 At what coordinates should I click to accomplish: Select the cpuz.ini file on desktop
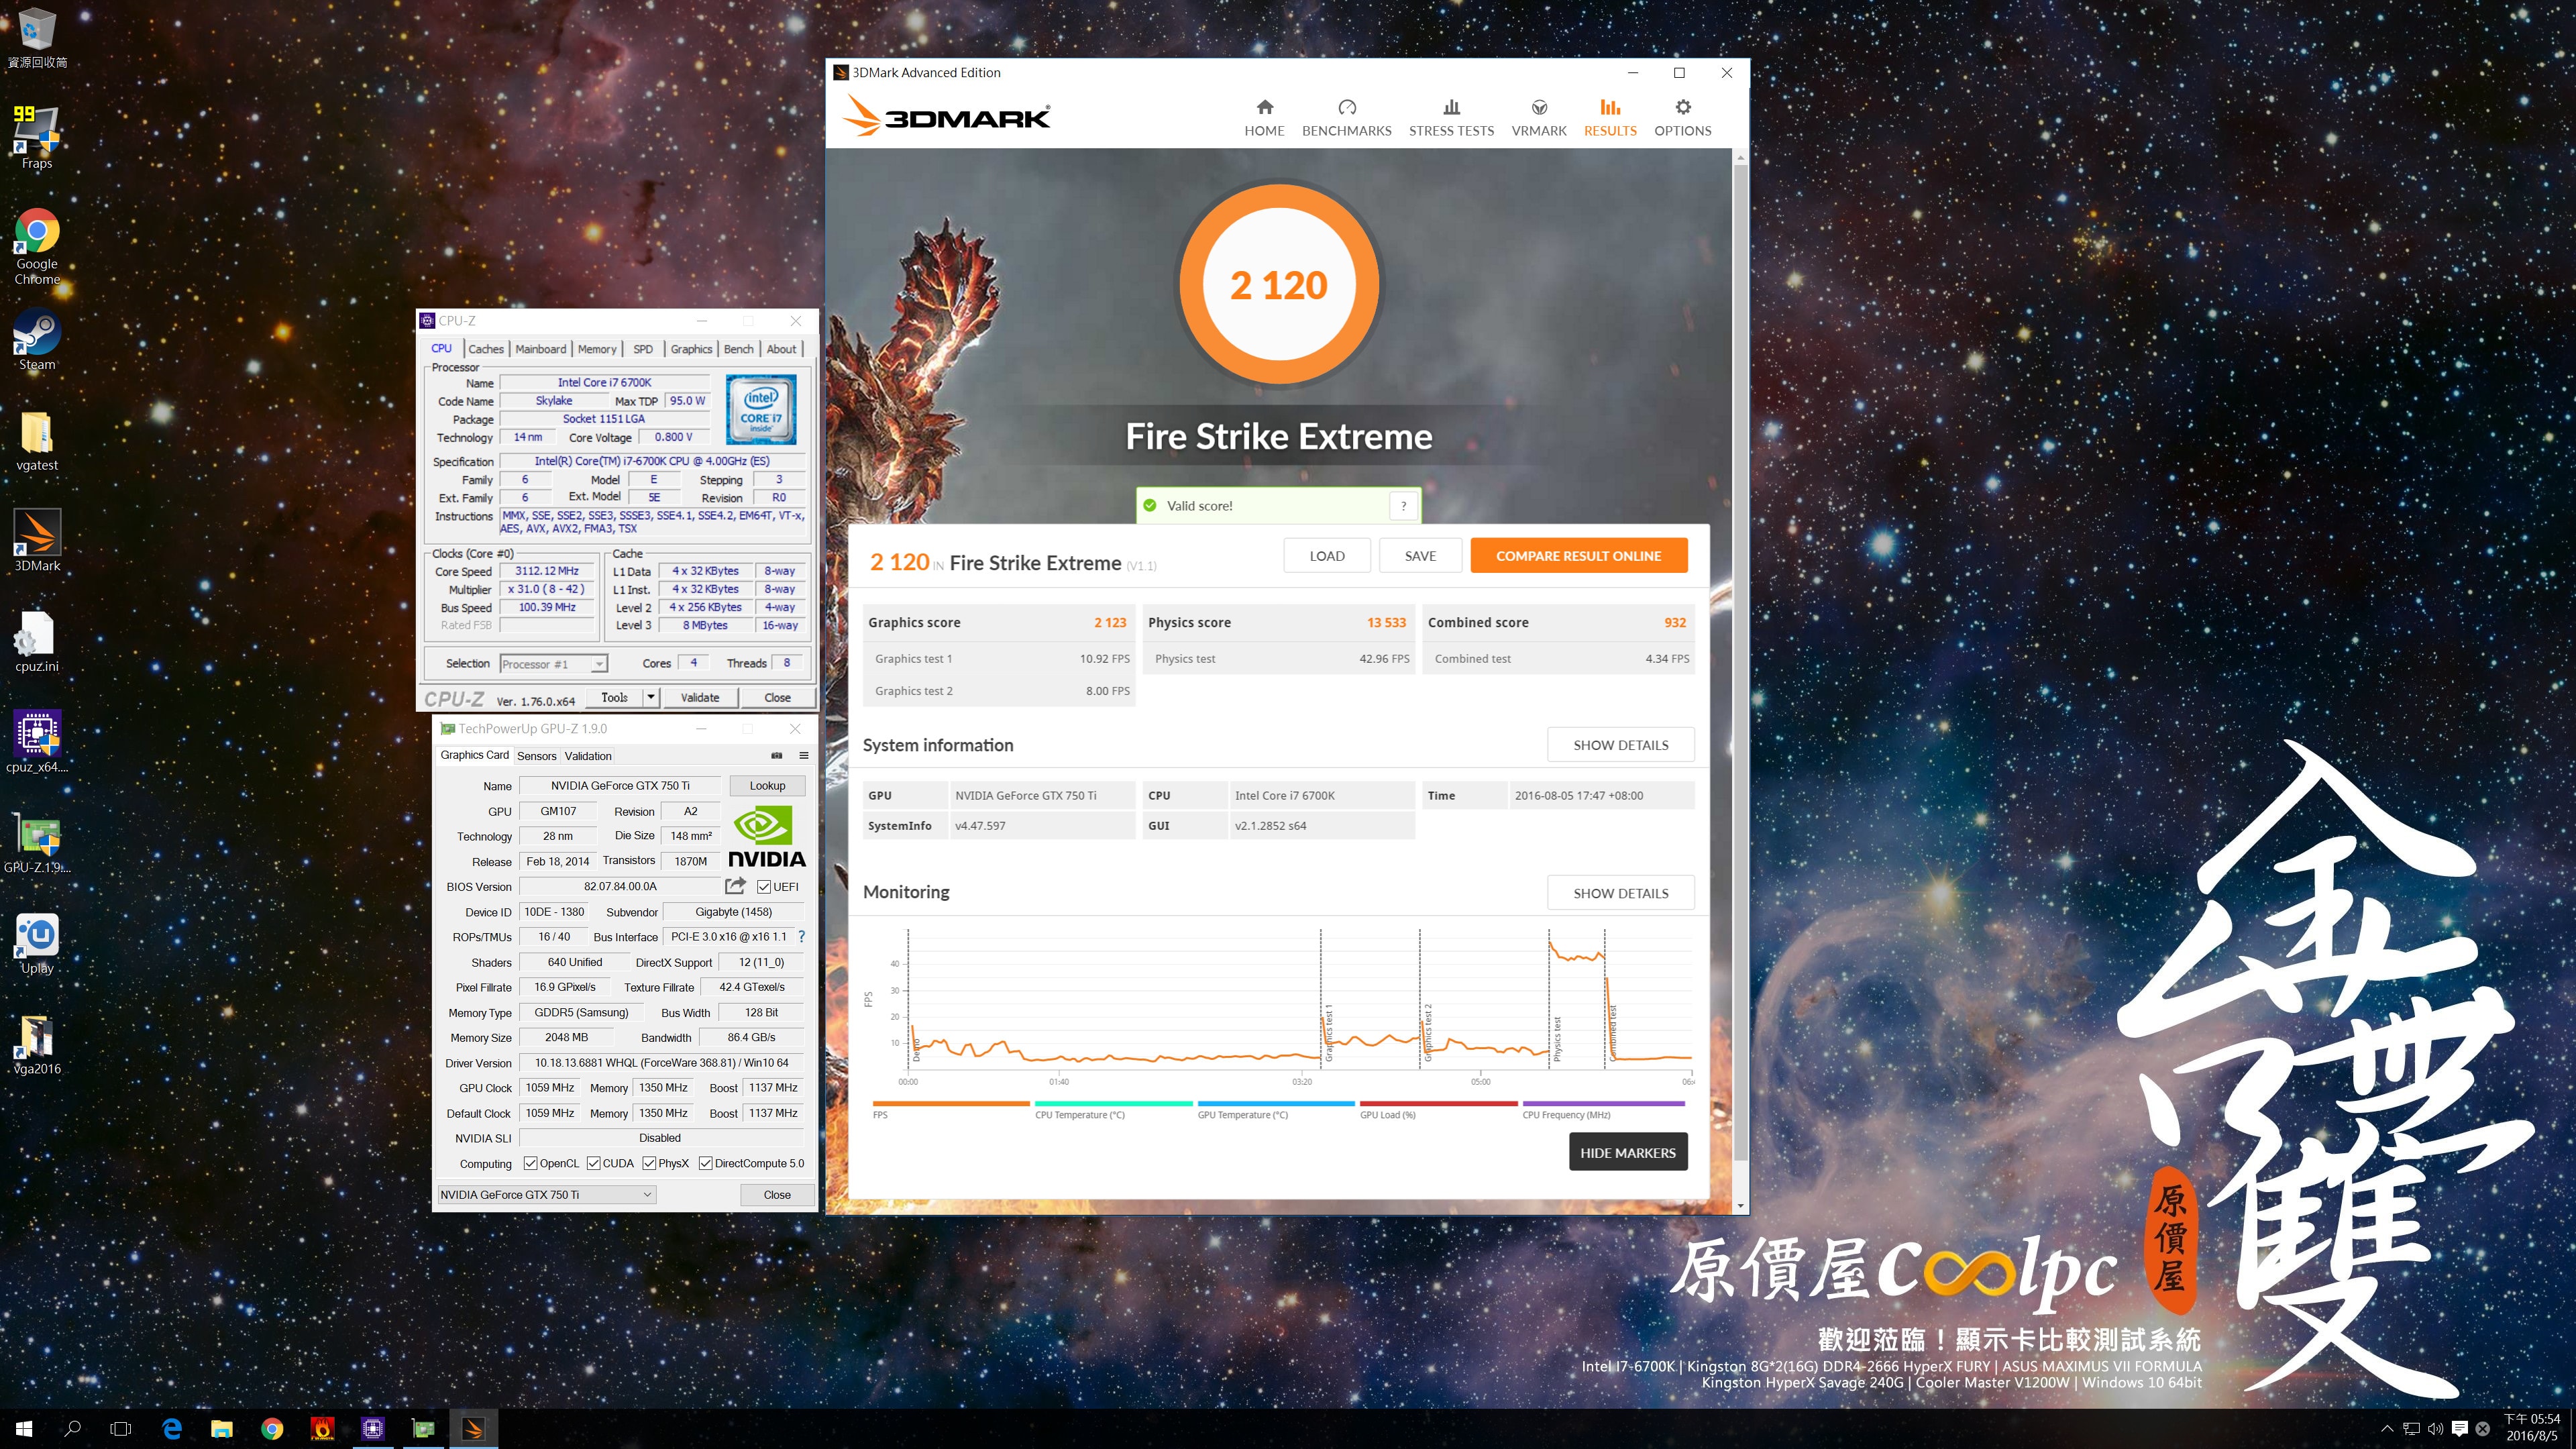pos(37,642)
